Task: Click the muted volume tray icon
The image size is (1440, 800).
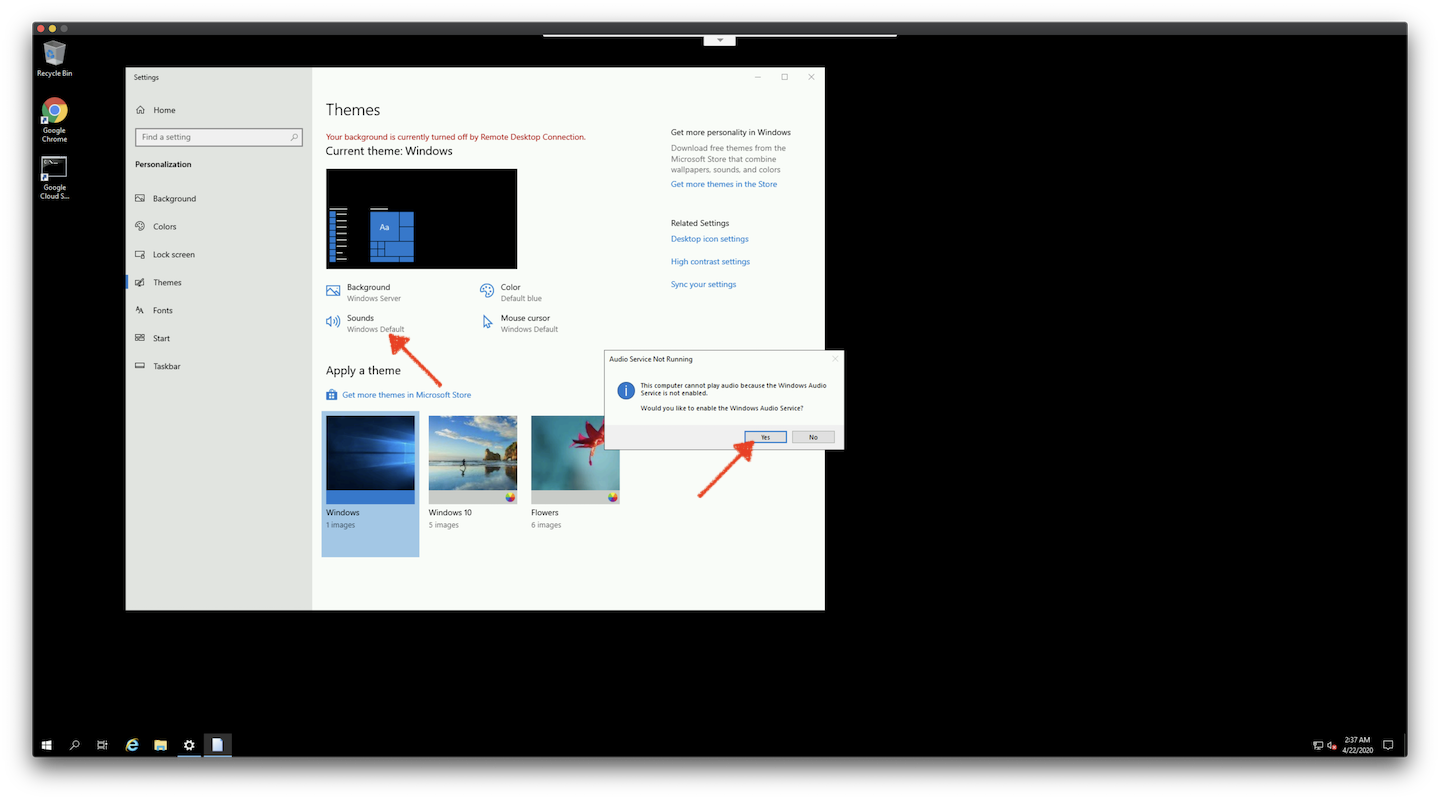Action: 1332,745
